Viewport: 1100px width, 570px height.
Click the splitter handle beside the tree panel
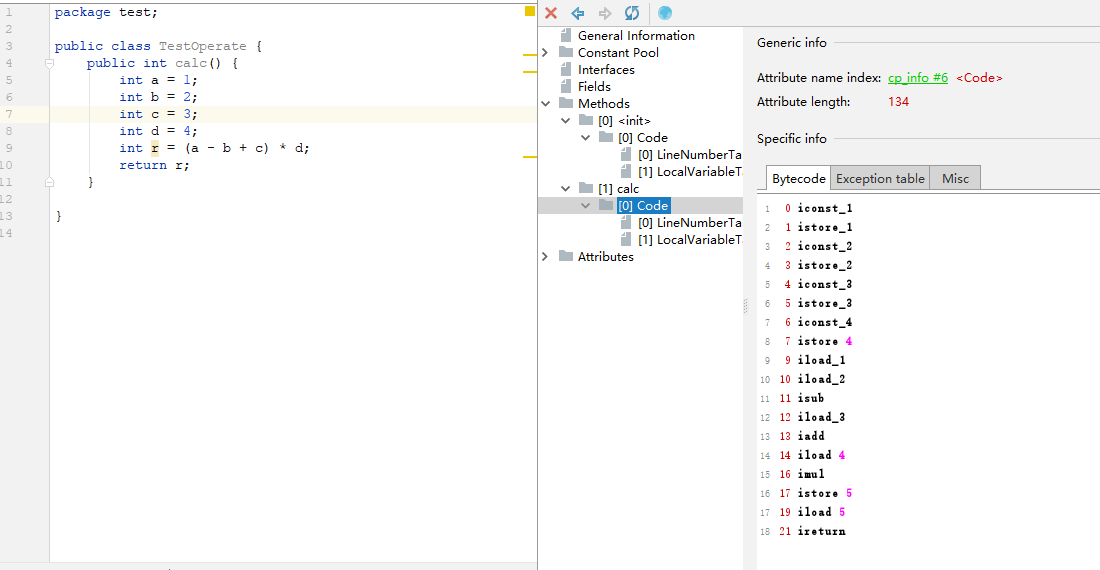coord(745,305)
